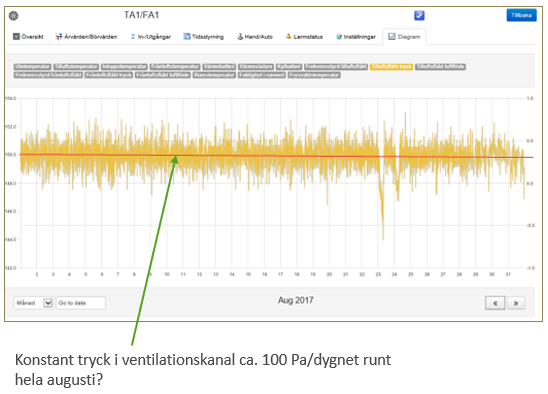548x394 pixels.
Task: Toggle Tilluftsfläkt luftflöde series tag
Action: [x=440, y=66]
